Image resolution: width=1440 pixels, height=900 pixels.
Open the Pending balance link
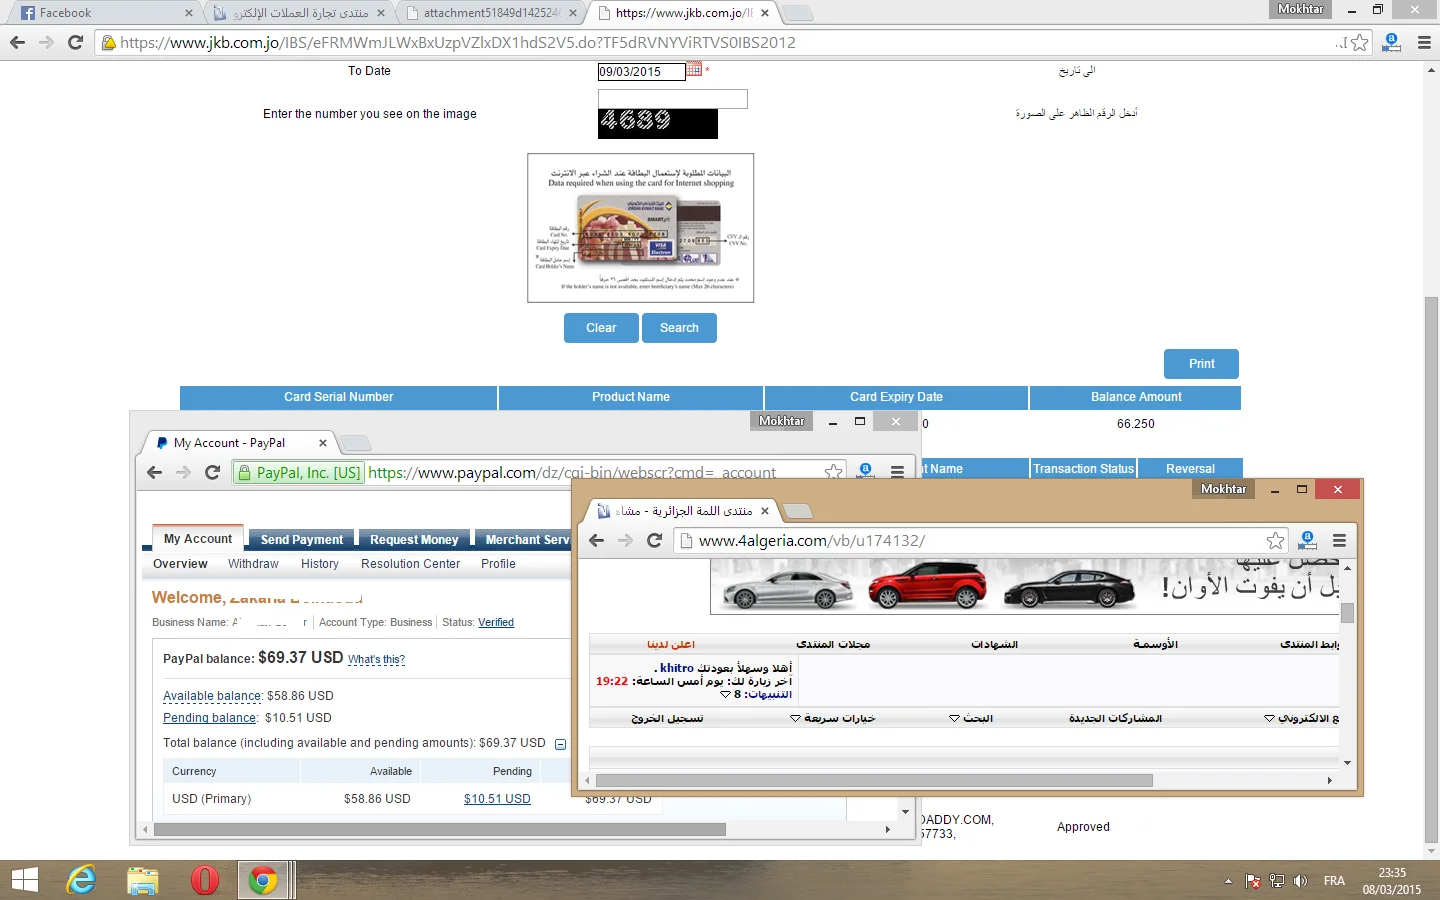click(x=209, y=718)
